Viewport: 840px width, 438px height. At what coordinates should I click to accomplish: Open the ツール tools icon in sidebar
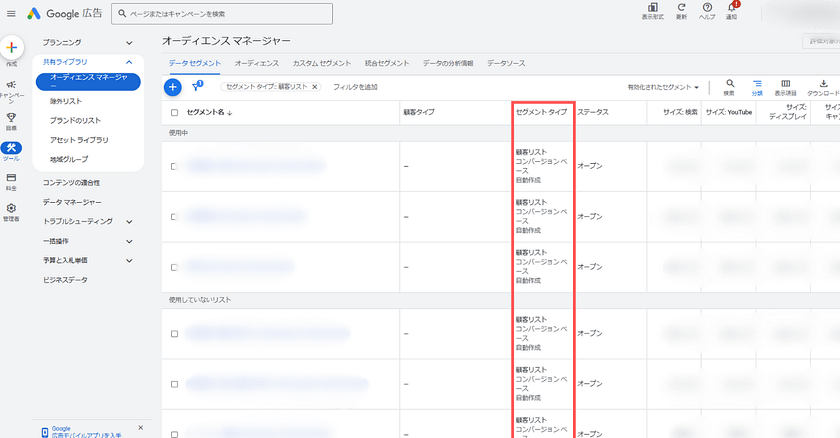(x=12, y=149)
